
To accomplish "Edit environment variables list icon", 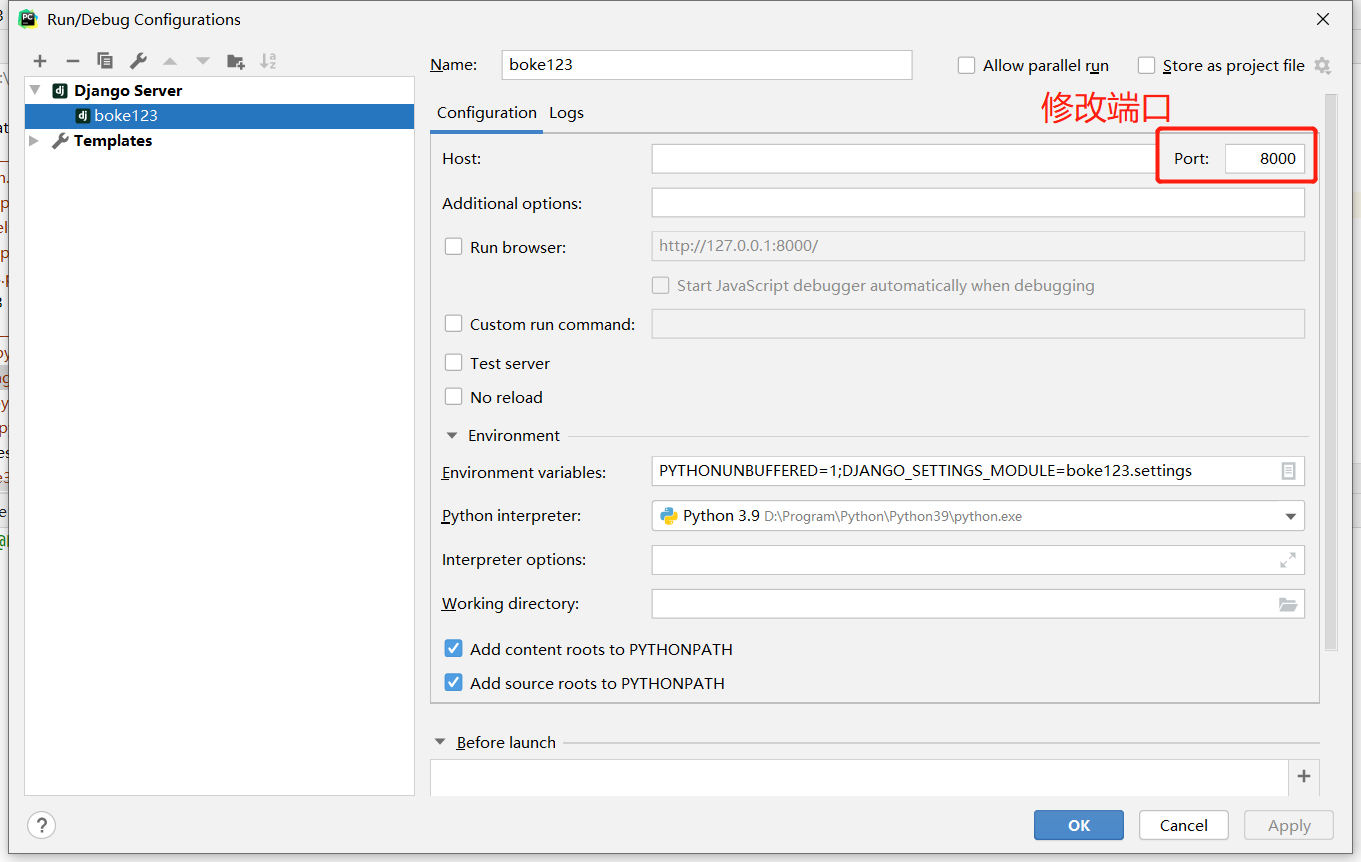I will click(1288, 471).
